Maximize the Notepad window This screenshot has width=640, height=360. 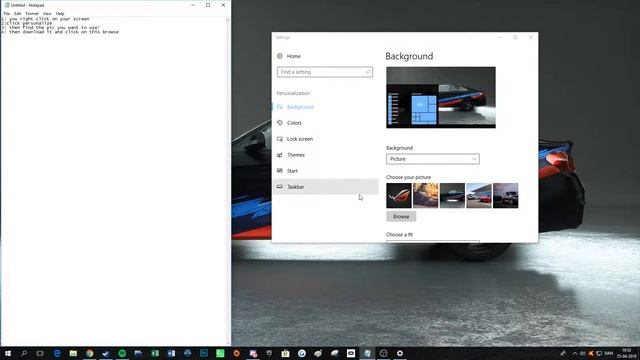point(208,5)
